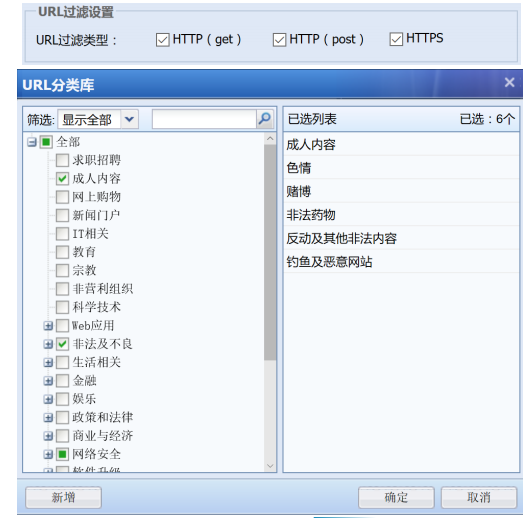
Task: Expand the 政策和法律 node
Action: [x=48, y=418]
